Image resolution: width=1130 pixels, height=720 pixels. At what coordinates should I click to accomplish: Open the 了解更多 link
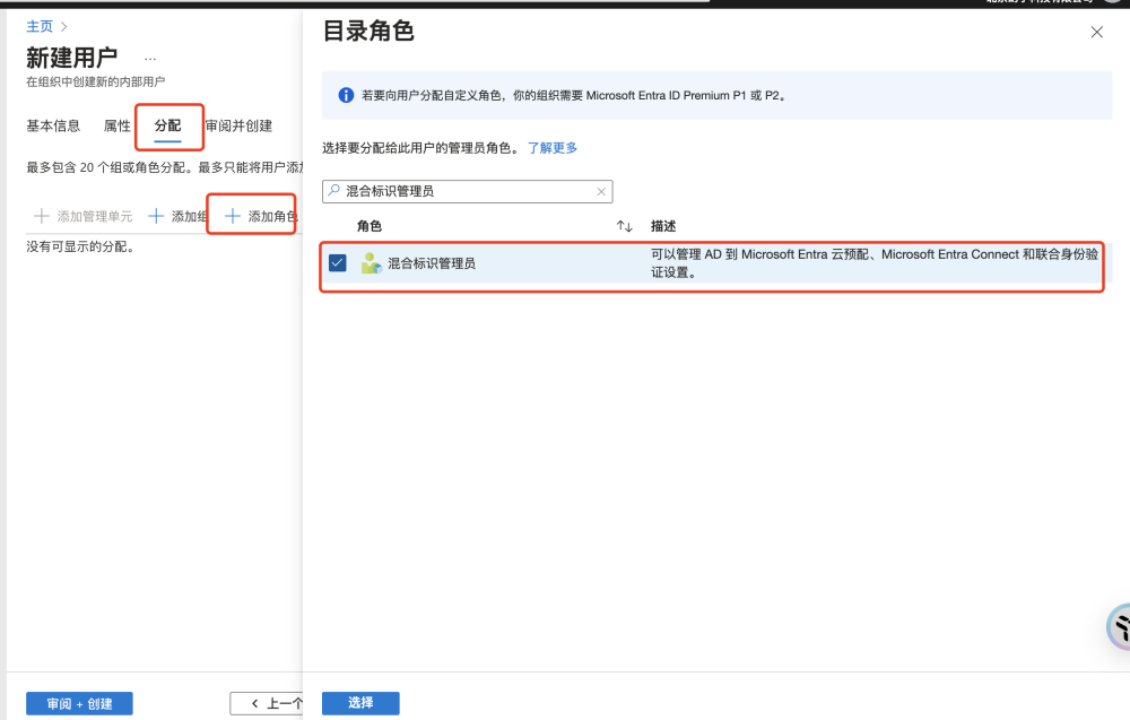click(x=552, y=148)
